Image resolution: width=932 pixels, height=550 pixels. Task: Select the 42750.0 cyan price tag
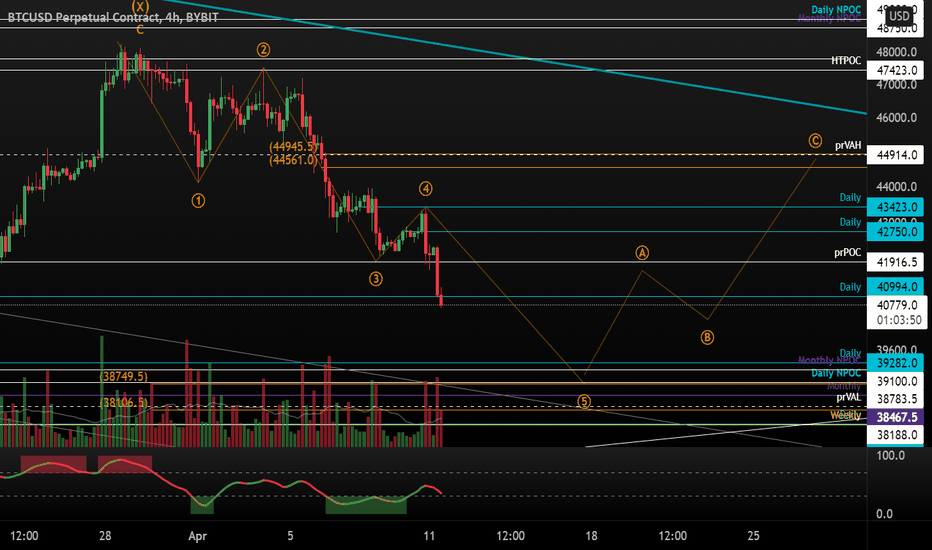[896, 232]
